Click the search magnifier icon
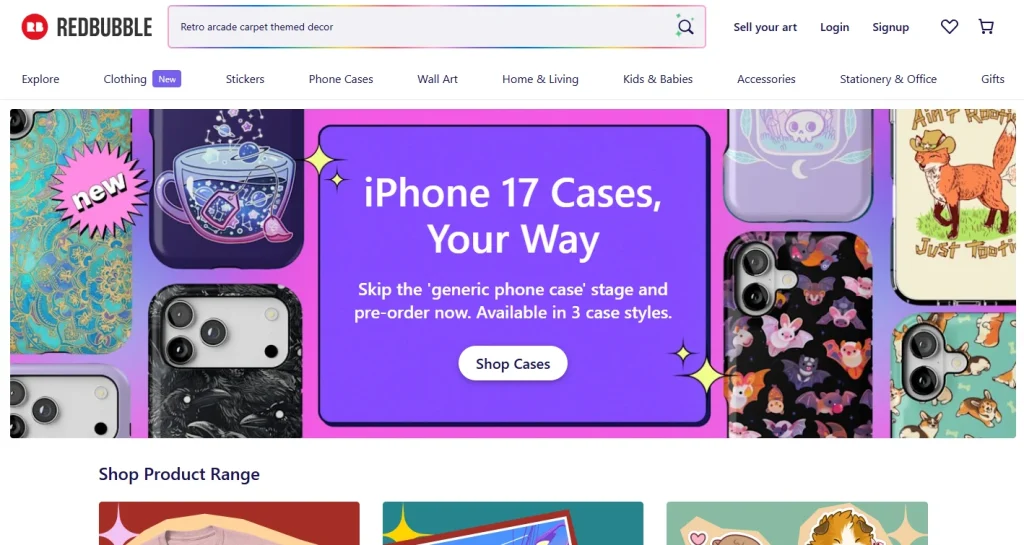 click(684, 27)
